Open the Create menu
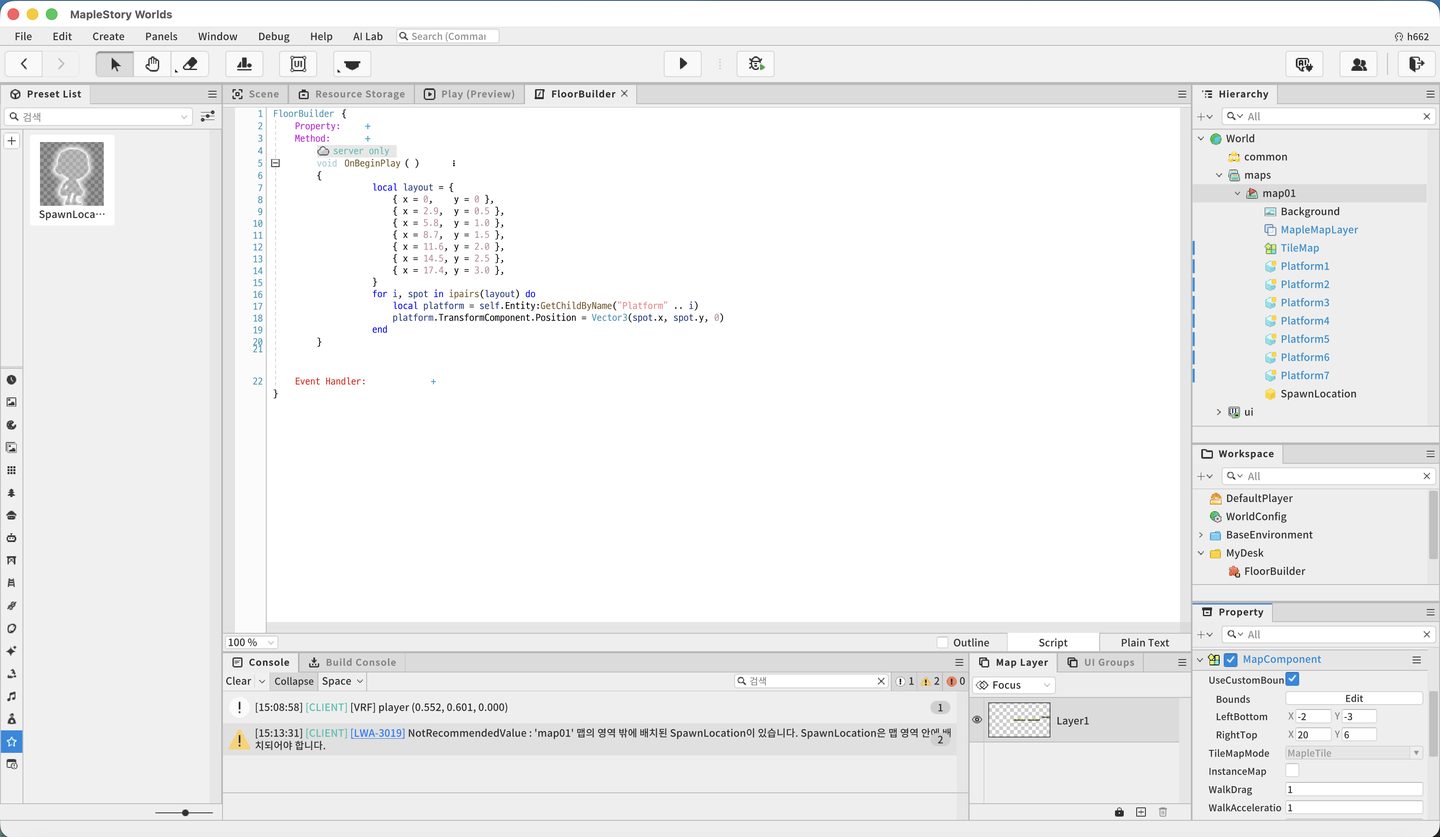This screenshot has width=1440, height=837. pyautogui.click(x=108, y=36)
